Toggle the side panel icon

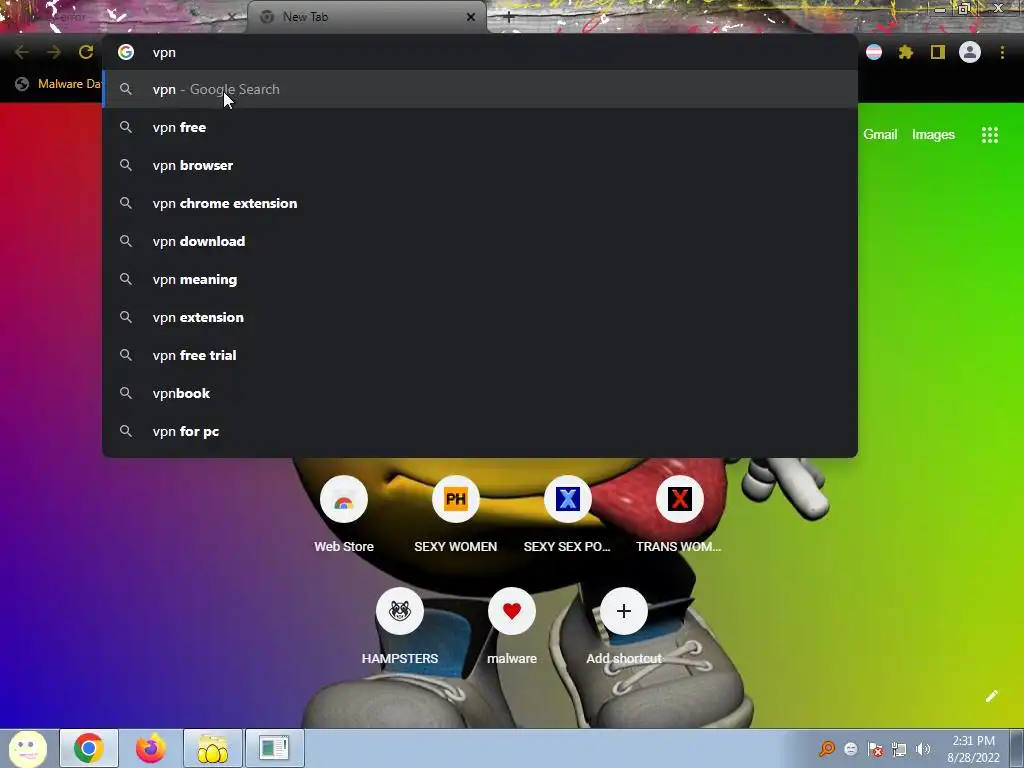coord(938,52)
